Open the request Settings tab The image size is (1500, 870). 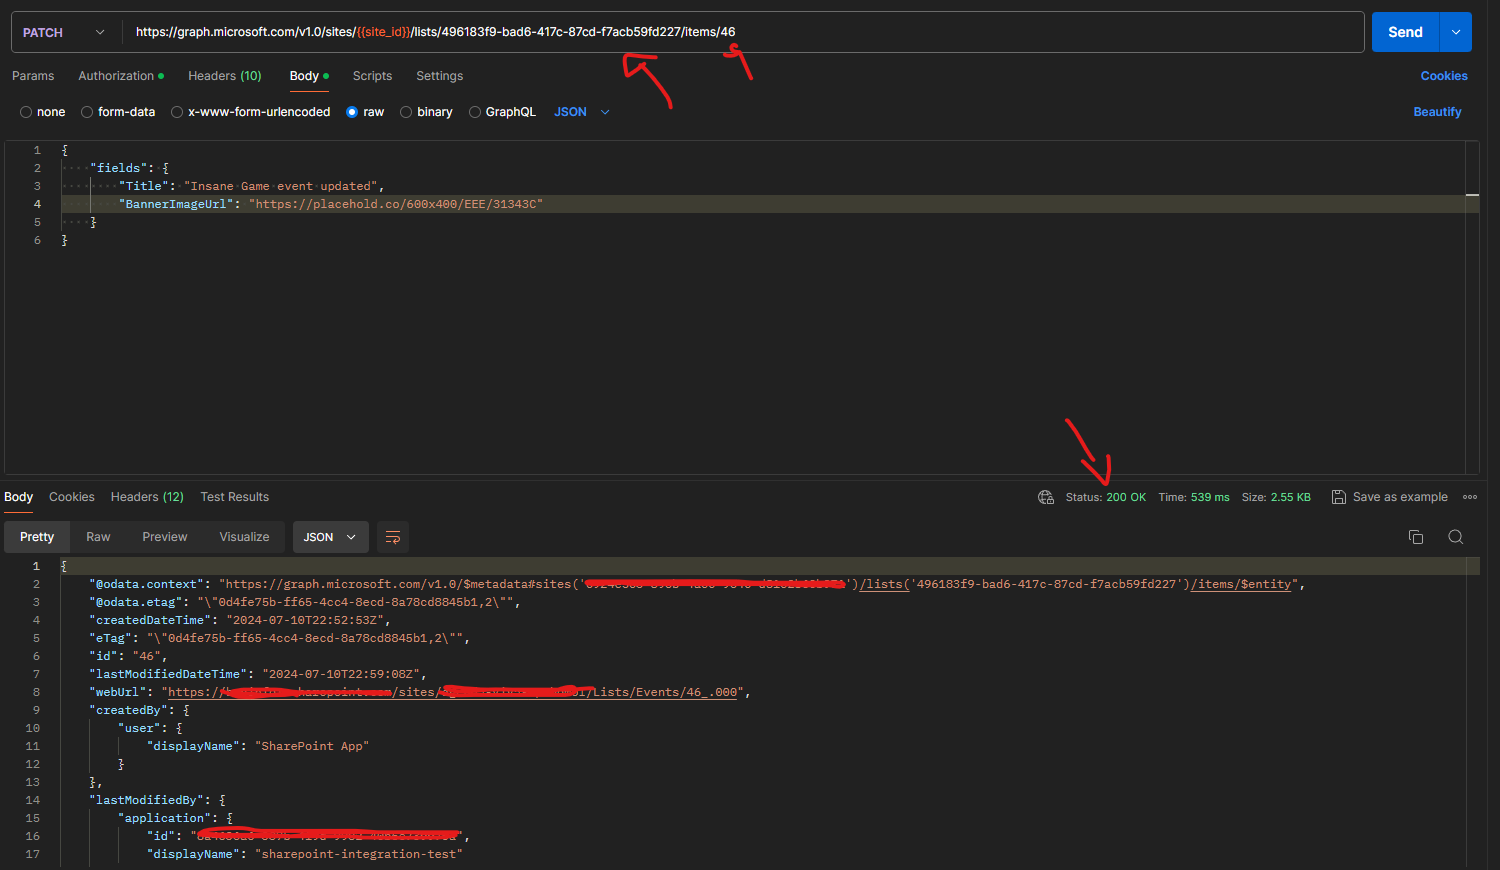click(440, 76)
